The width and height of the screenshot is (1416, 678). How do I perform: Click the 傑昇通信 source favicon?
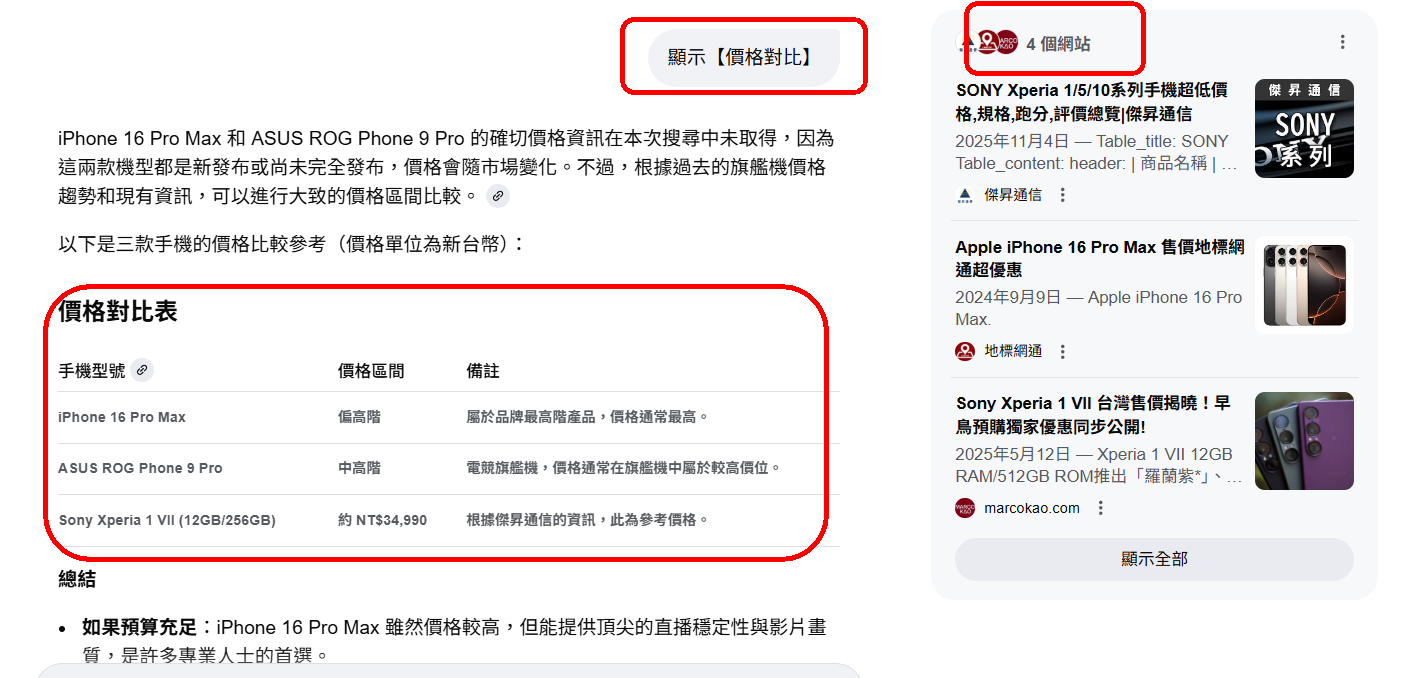[965, 195]
